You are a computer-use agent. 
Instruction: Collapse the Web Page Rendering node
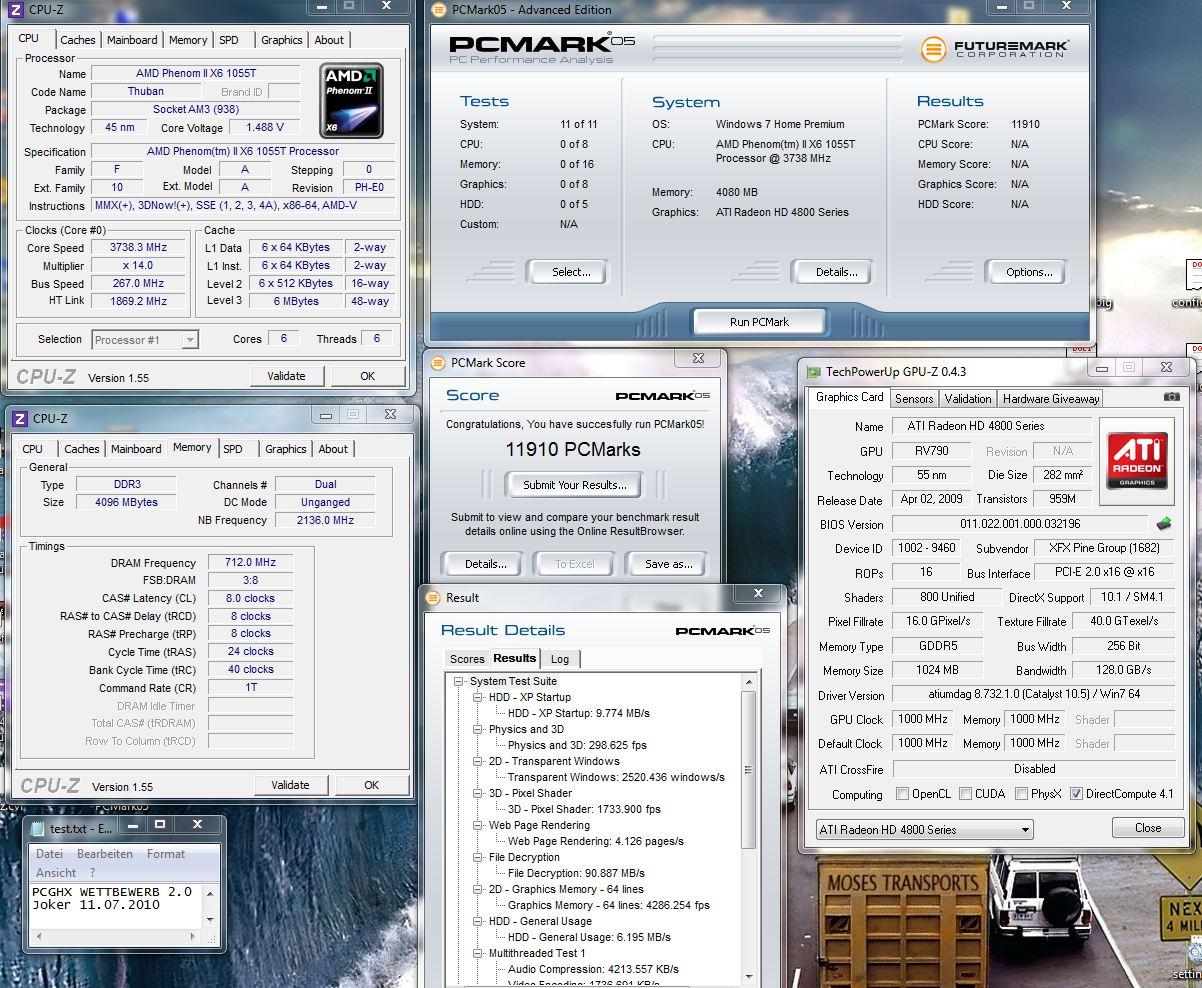point(478,826)
